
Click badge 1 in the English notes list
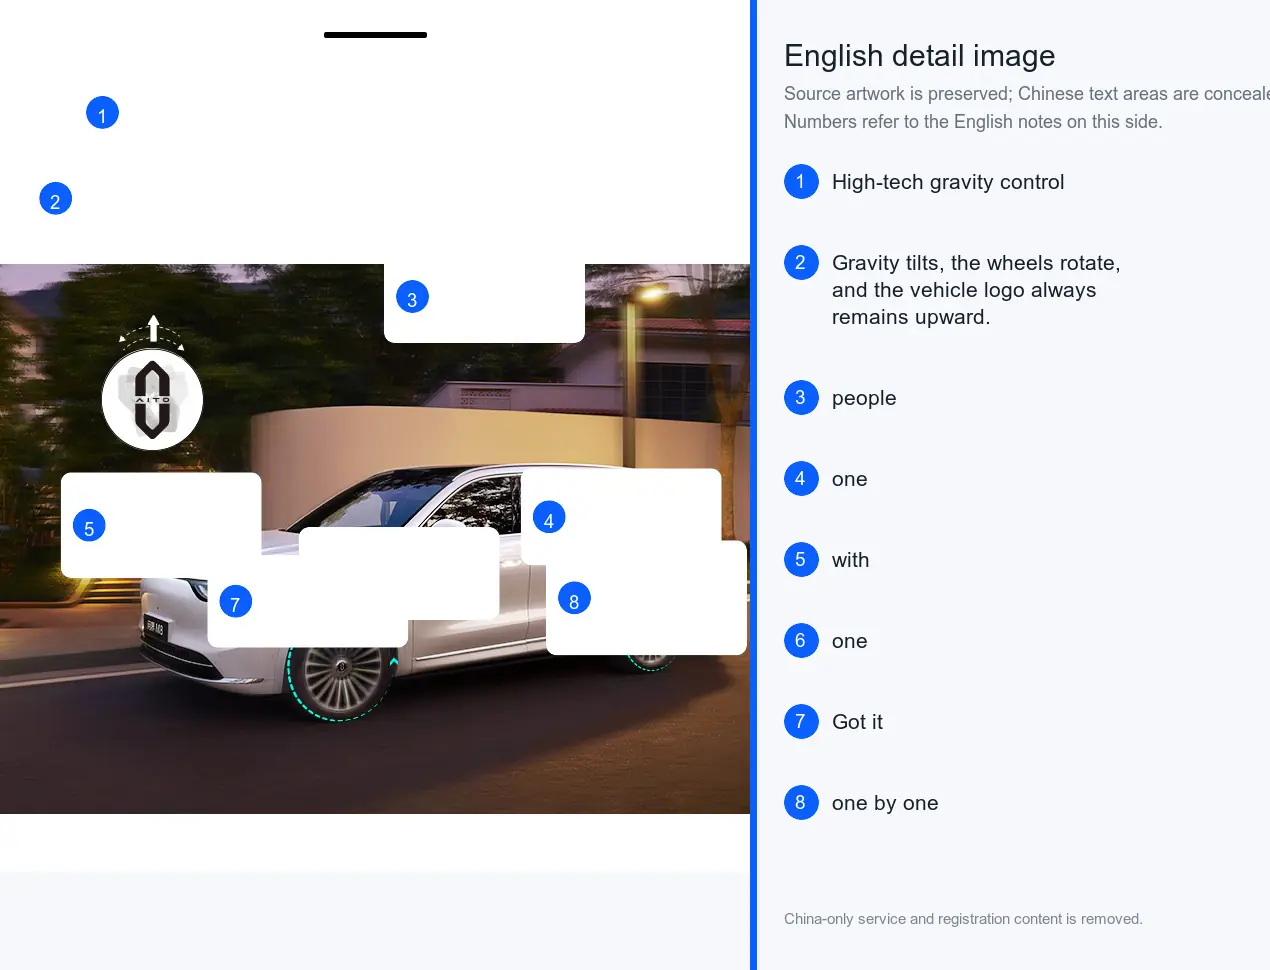point(801,182)
